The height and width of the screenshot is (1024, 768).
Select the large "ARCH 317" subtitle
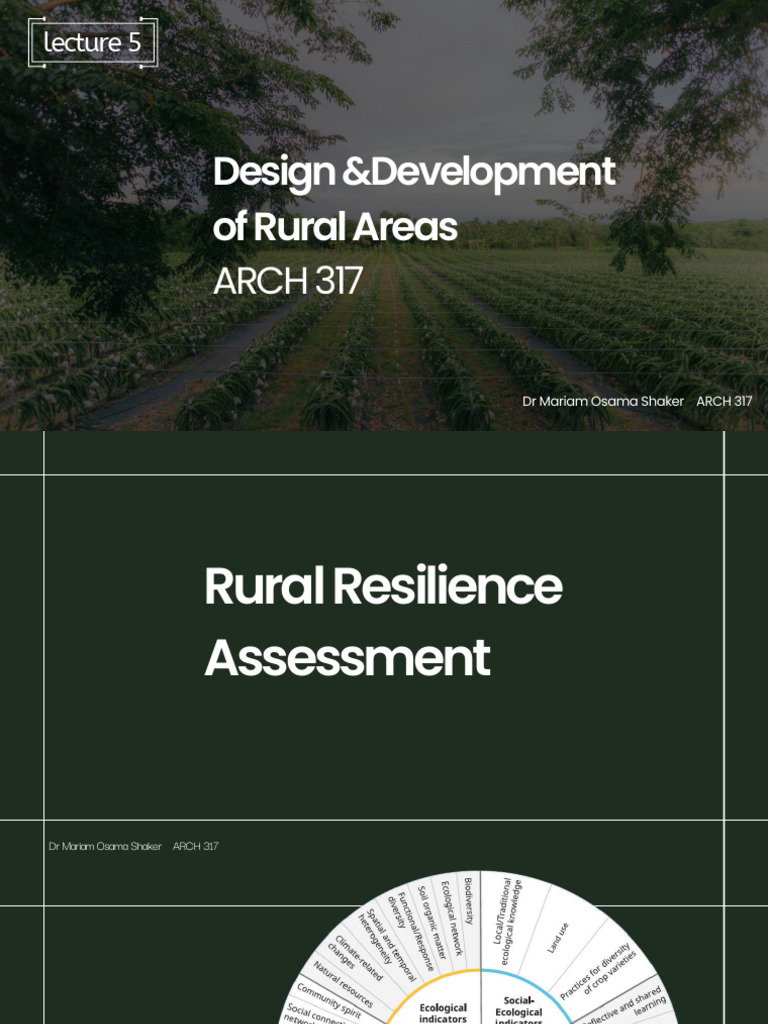coord(287,281)
